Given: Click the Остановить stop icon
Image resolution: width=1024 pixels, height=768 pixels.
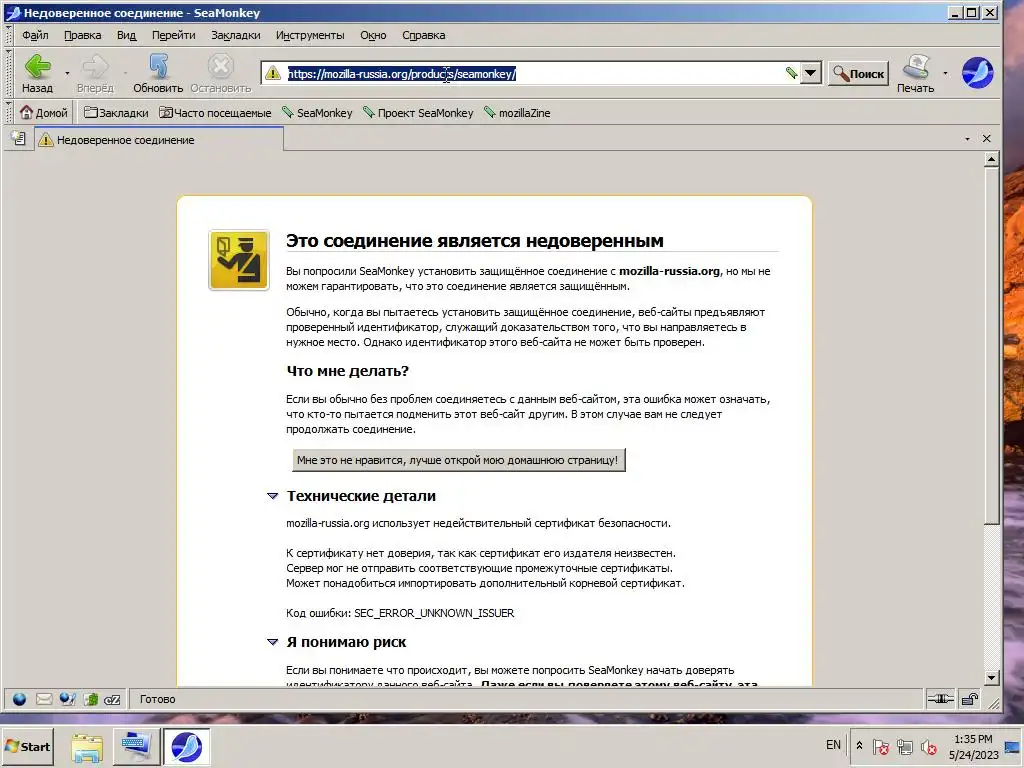Looking at the screenshot, I should 221,67.
